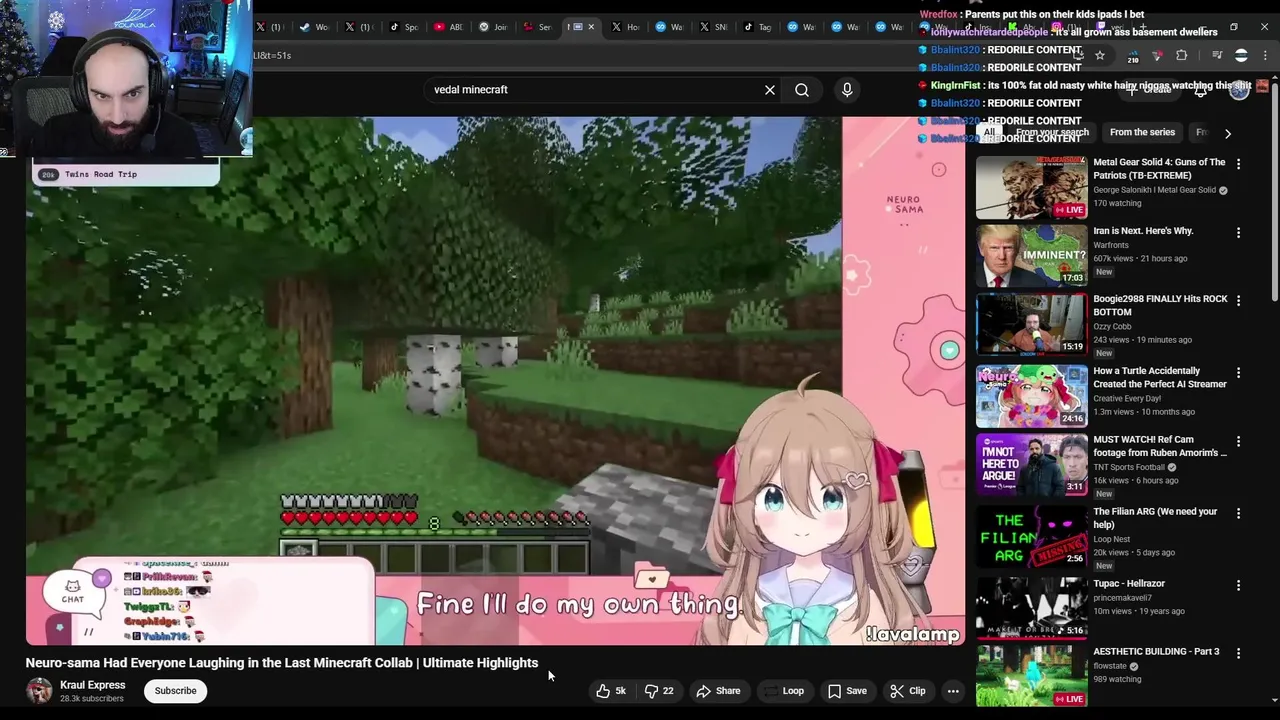
Task: Click the 'TNT Sports Football' channel name
Action: [x=1129, y=467]
